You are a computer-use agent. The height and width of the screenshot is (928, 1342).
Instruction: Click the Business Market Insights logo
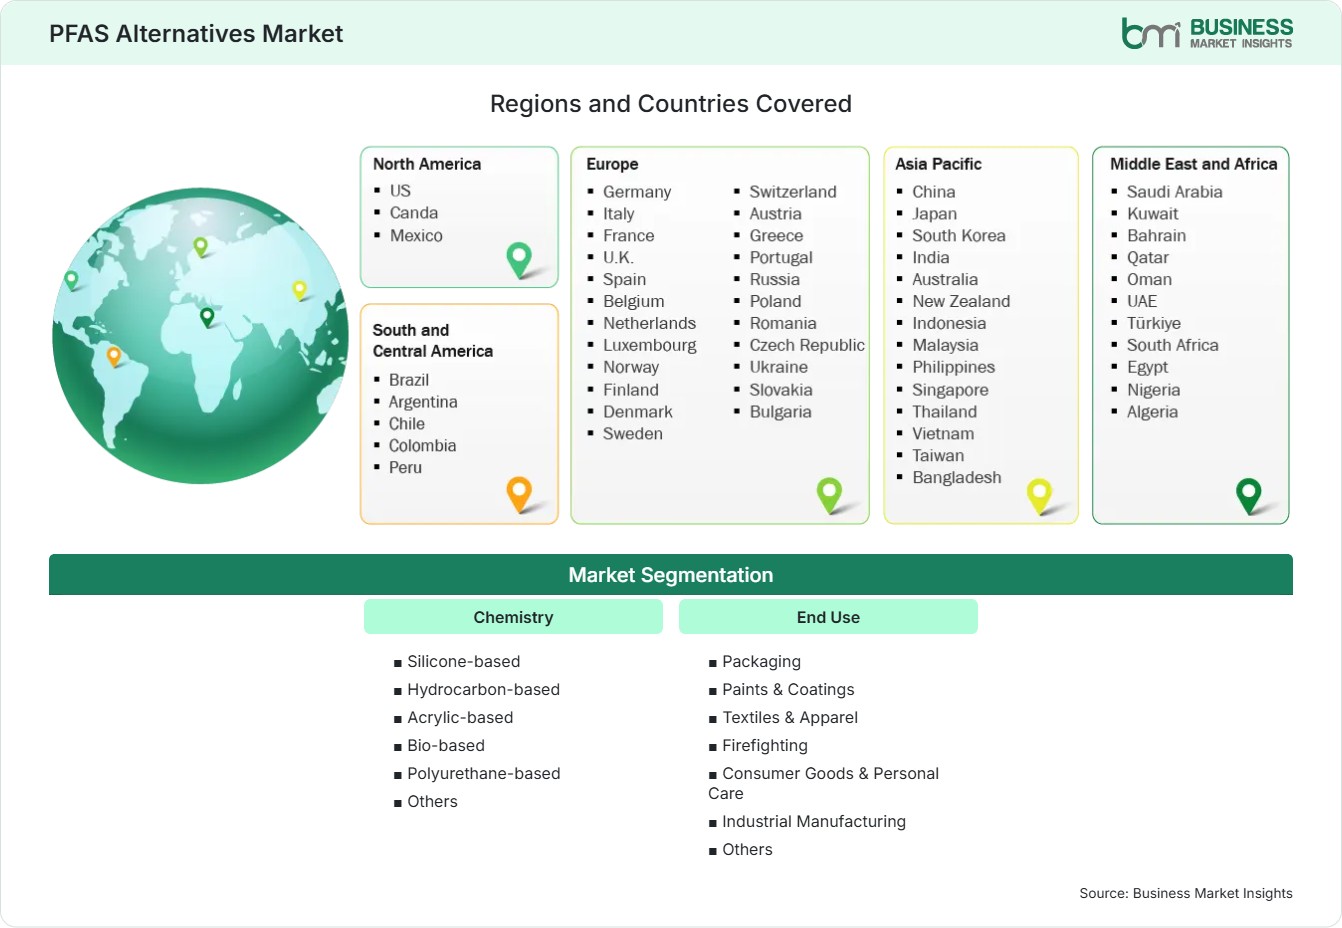click(x=1207, y=33)
